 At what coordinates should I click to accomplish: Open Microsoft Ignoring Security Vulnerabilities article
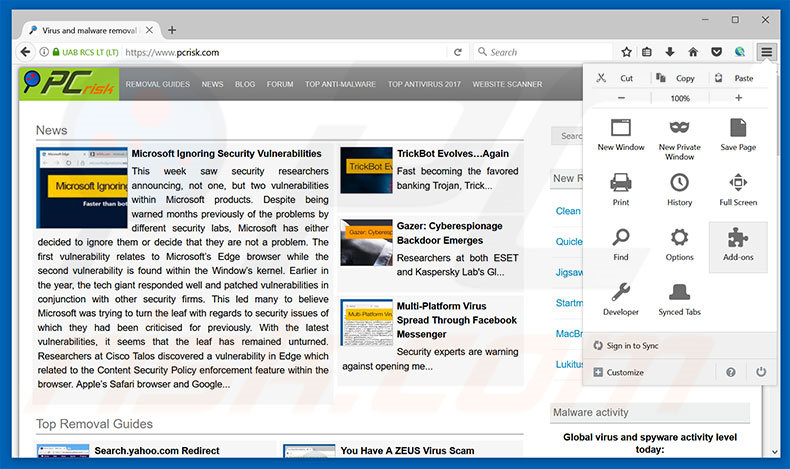pyautogui.click(x=226, y=154)
